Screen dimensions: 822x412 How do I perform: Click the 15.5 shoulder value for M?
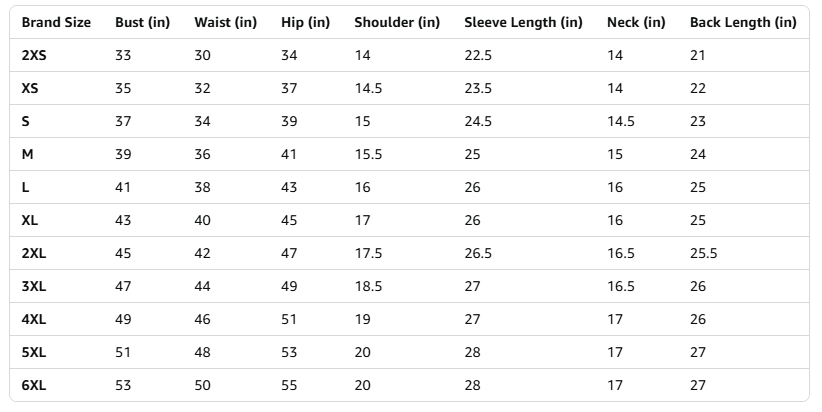[x=367, y=154]
